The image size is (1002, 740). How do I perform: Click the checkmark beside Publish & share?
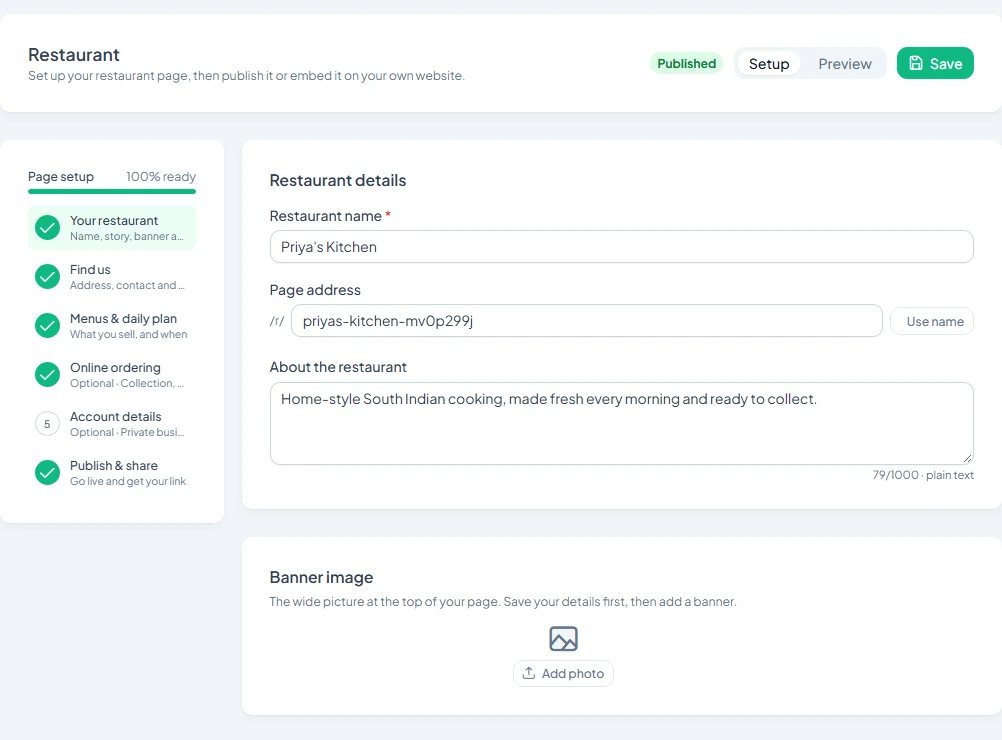[x=47, y=473]
